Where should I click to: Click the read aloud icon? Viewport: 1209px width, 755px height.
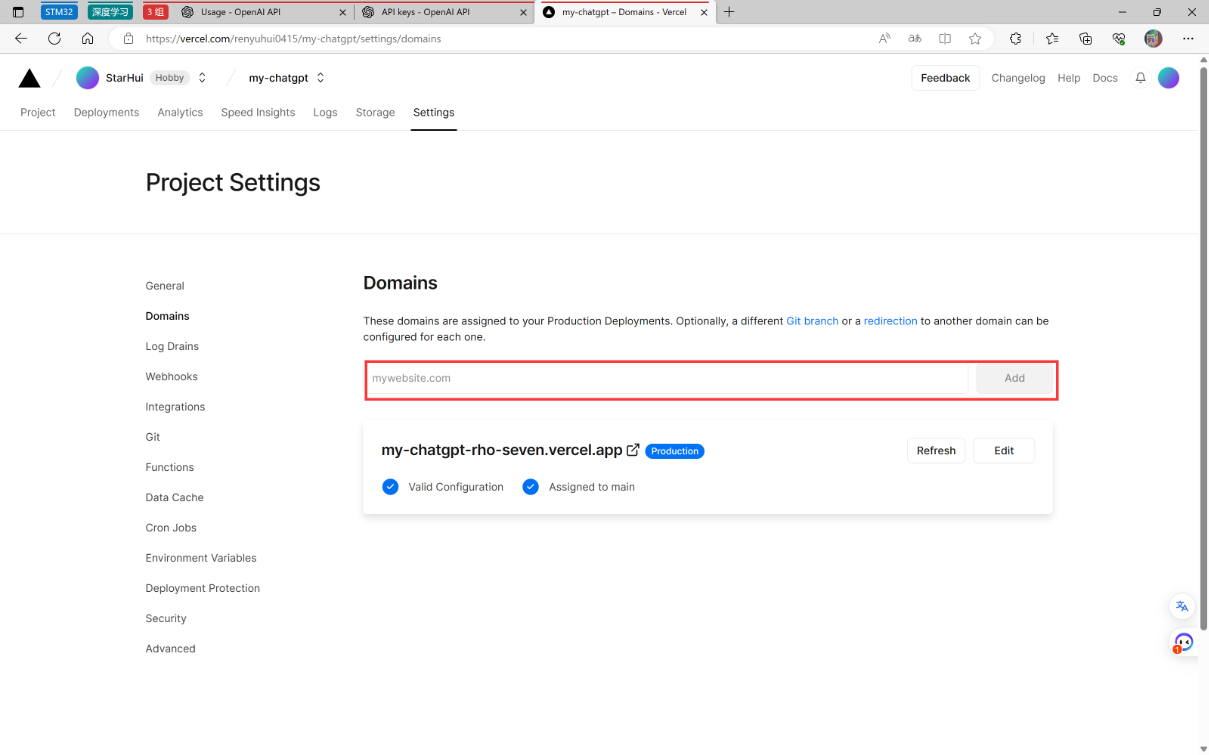coord(884,38)
